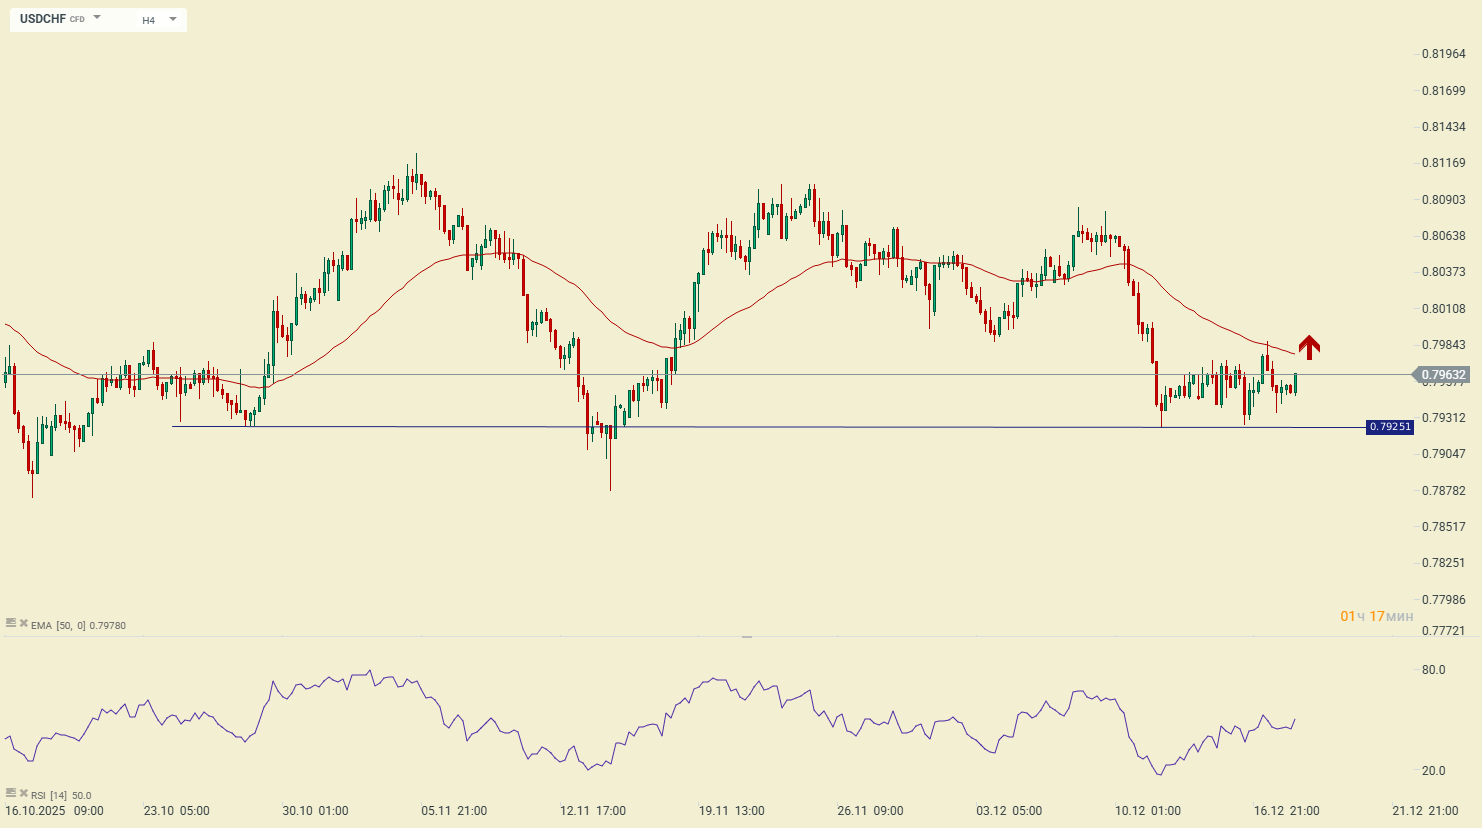Click the candle countdown timer text
The height and width of the screenshot is (828, 1482).
point(1376,616)
